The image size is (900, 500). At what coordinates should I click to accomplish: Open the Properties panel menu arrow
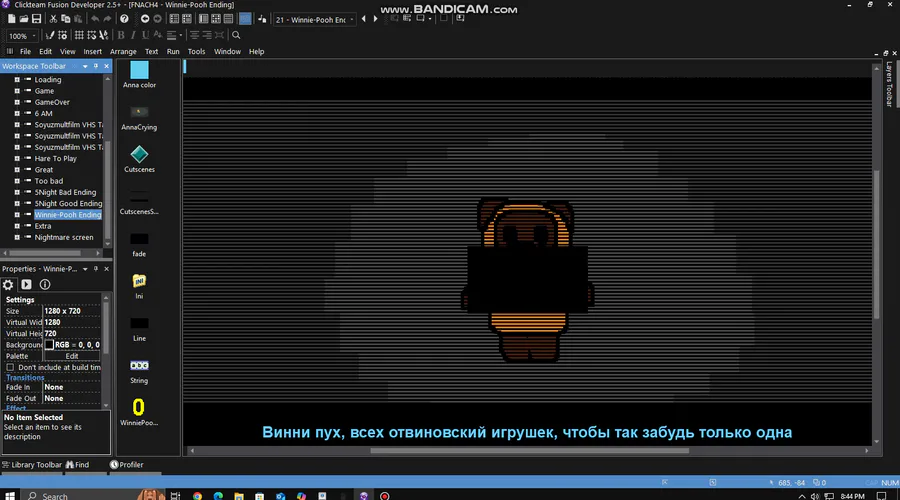pos(85,269)
